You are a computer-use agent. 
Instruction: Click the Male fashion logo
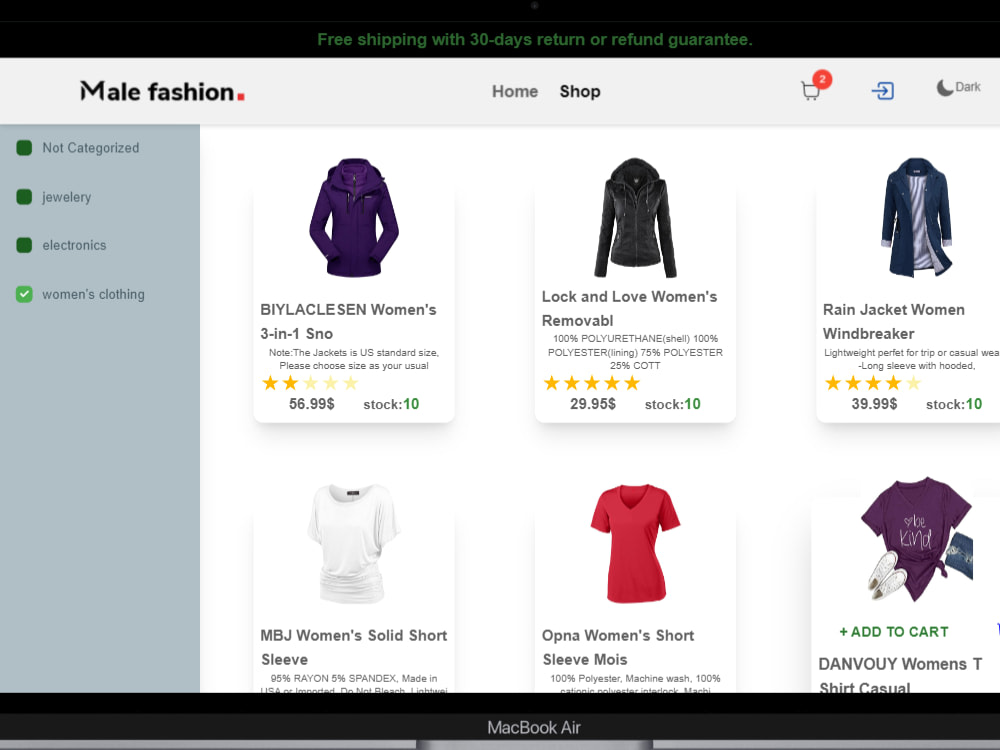163,91
